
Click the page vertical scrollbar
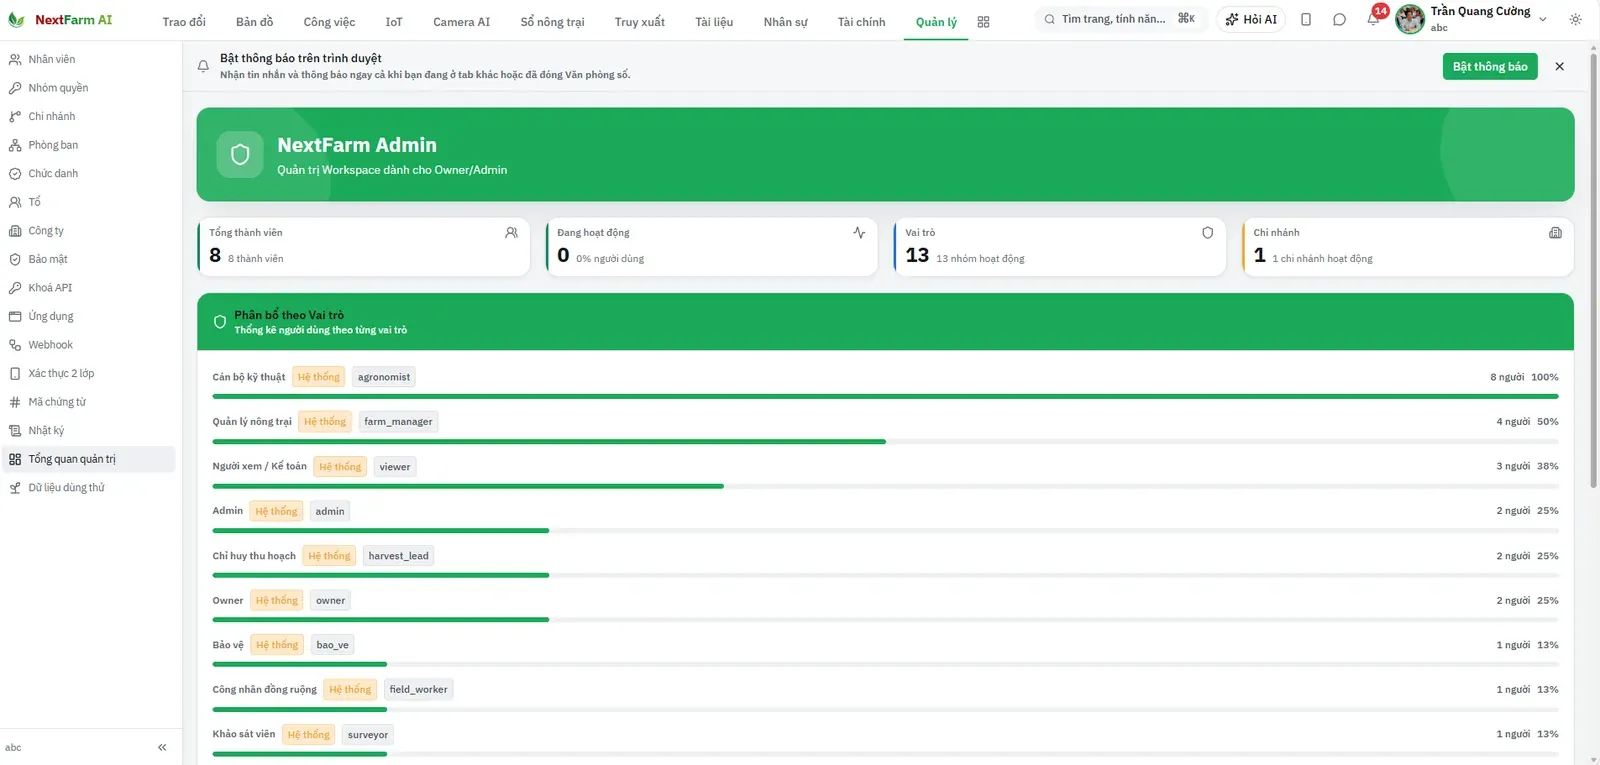coord(1594,270)
